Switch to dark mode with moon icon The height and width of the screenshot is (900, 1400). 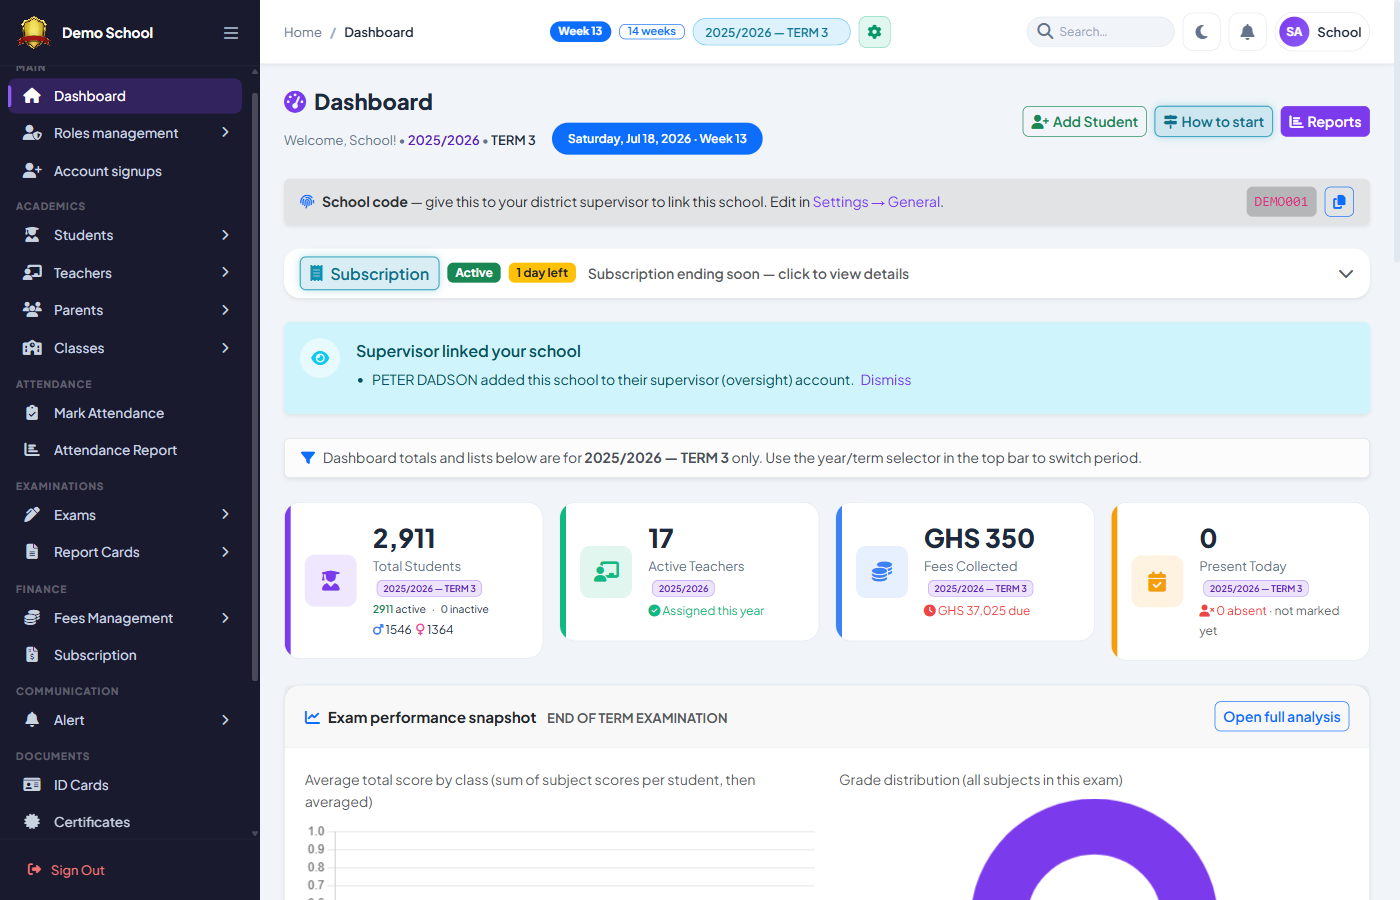(x=1201, y=32)
